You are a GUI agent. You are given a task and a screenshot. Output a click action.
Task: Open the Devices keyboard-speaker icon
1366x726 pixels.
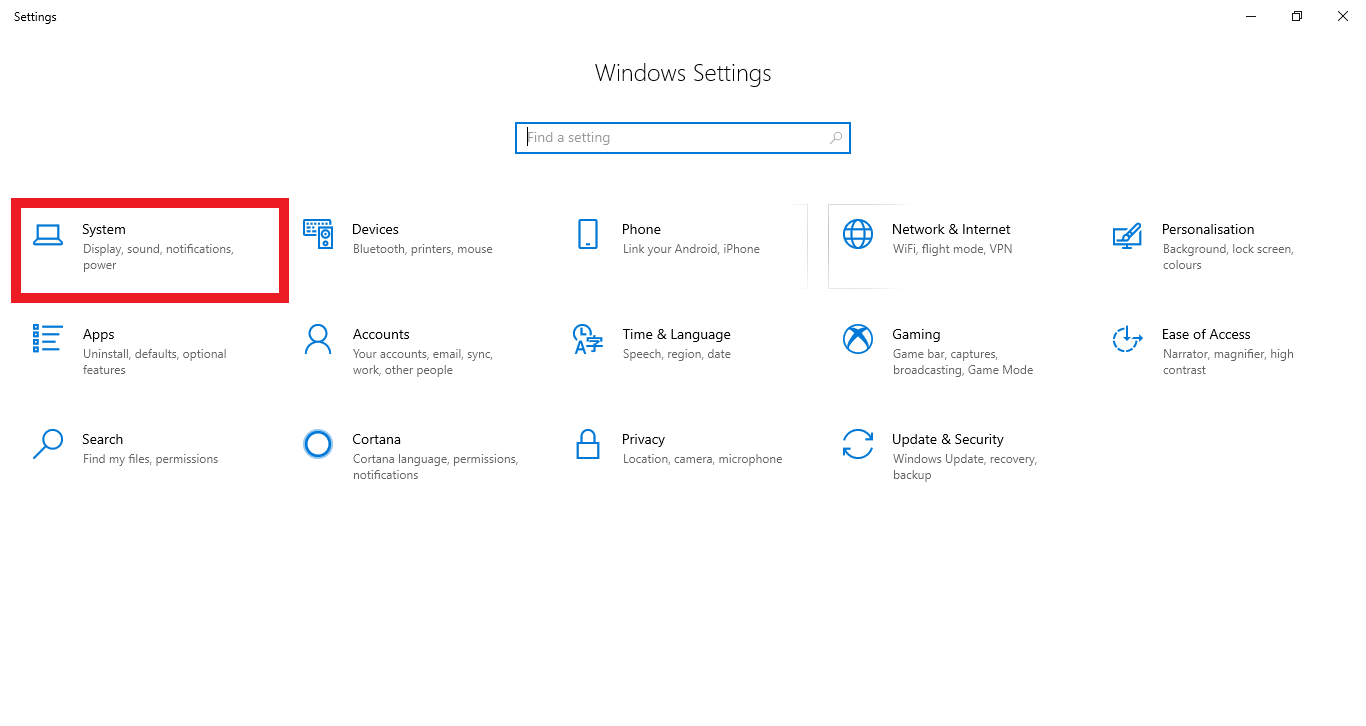[318, 234]
